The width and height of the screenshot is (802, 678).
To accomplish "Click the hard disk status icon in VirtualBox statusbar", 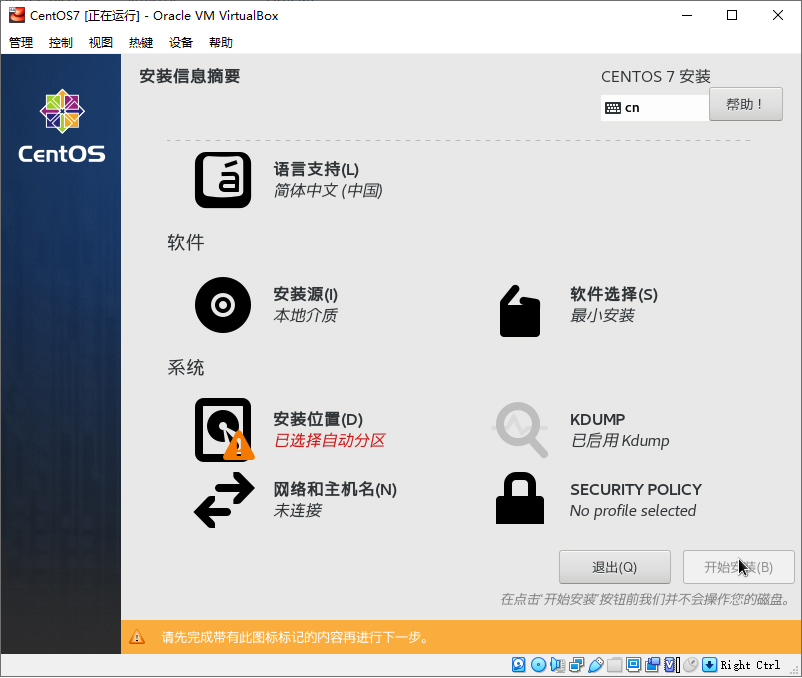I will pos(518,664).
